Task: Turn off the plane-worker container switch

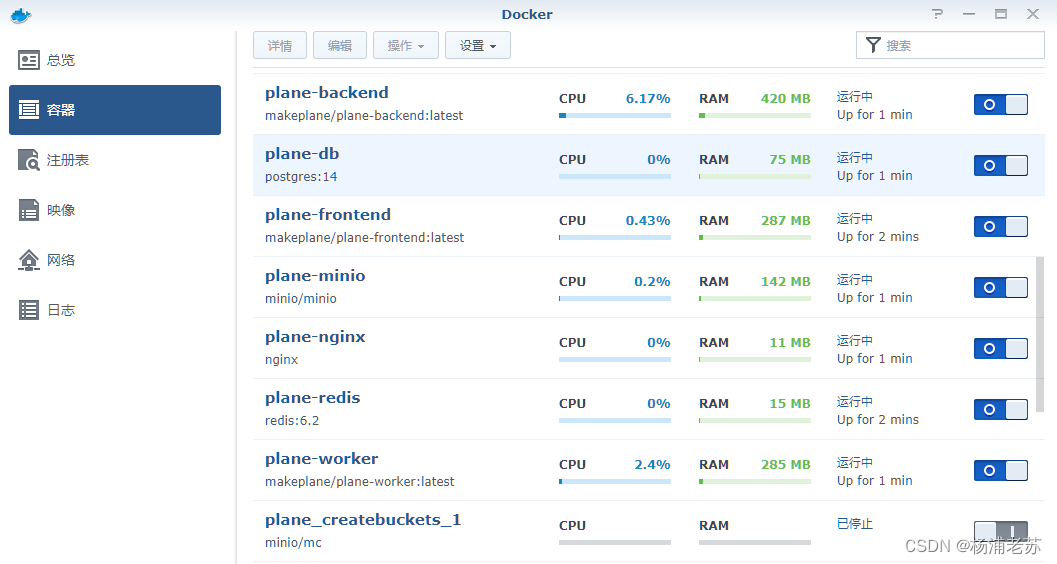Action: pyautogui.click(x=1000, y=470)
